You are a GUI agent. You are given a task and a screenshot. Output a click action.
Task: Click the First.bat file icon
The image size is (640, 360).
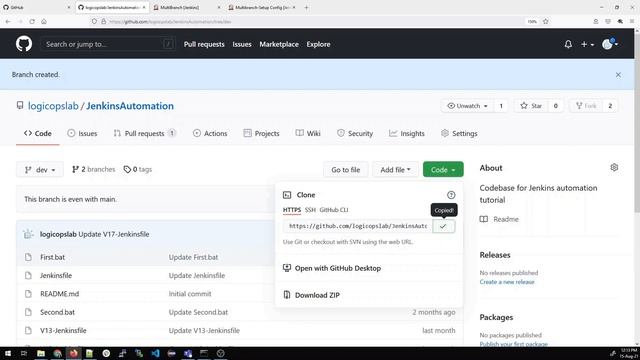(28, 257)
